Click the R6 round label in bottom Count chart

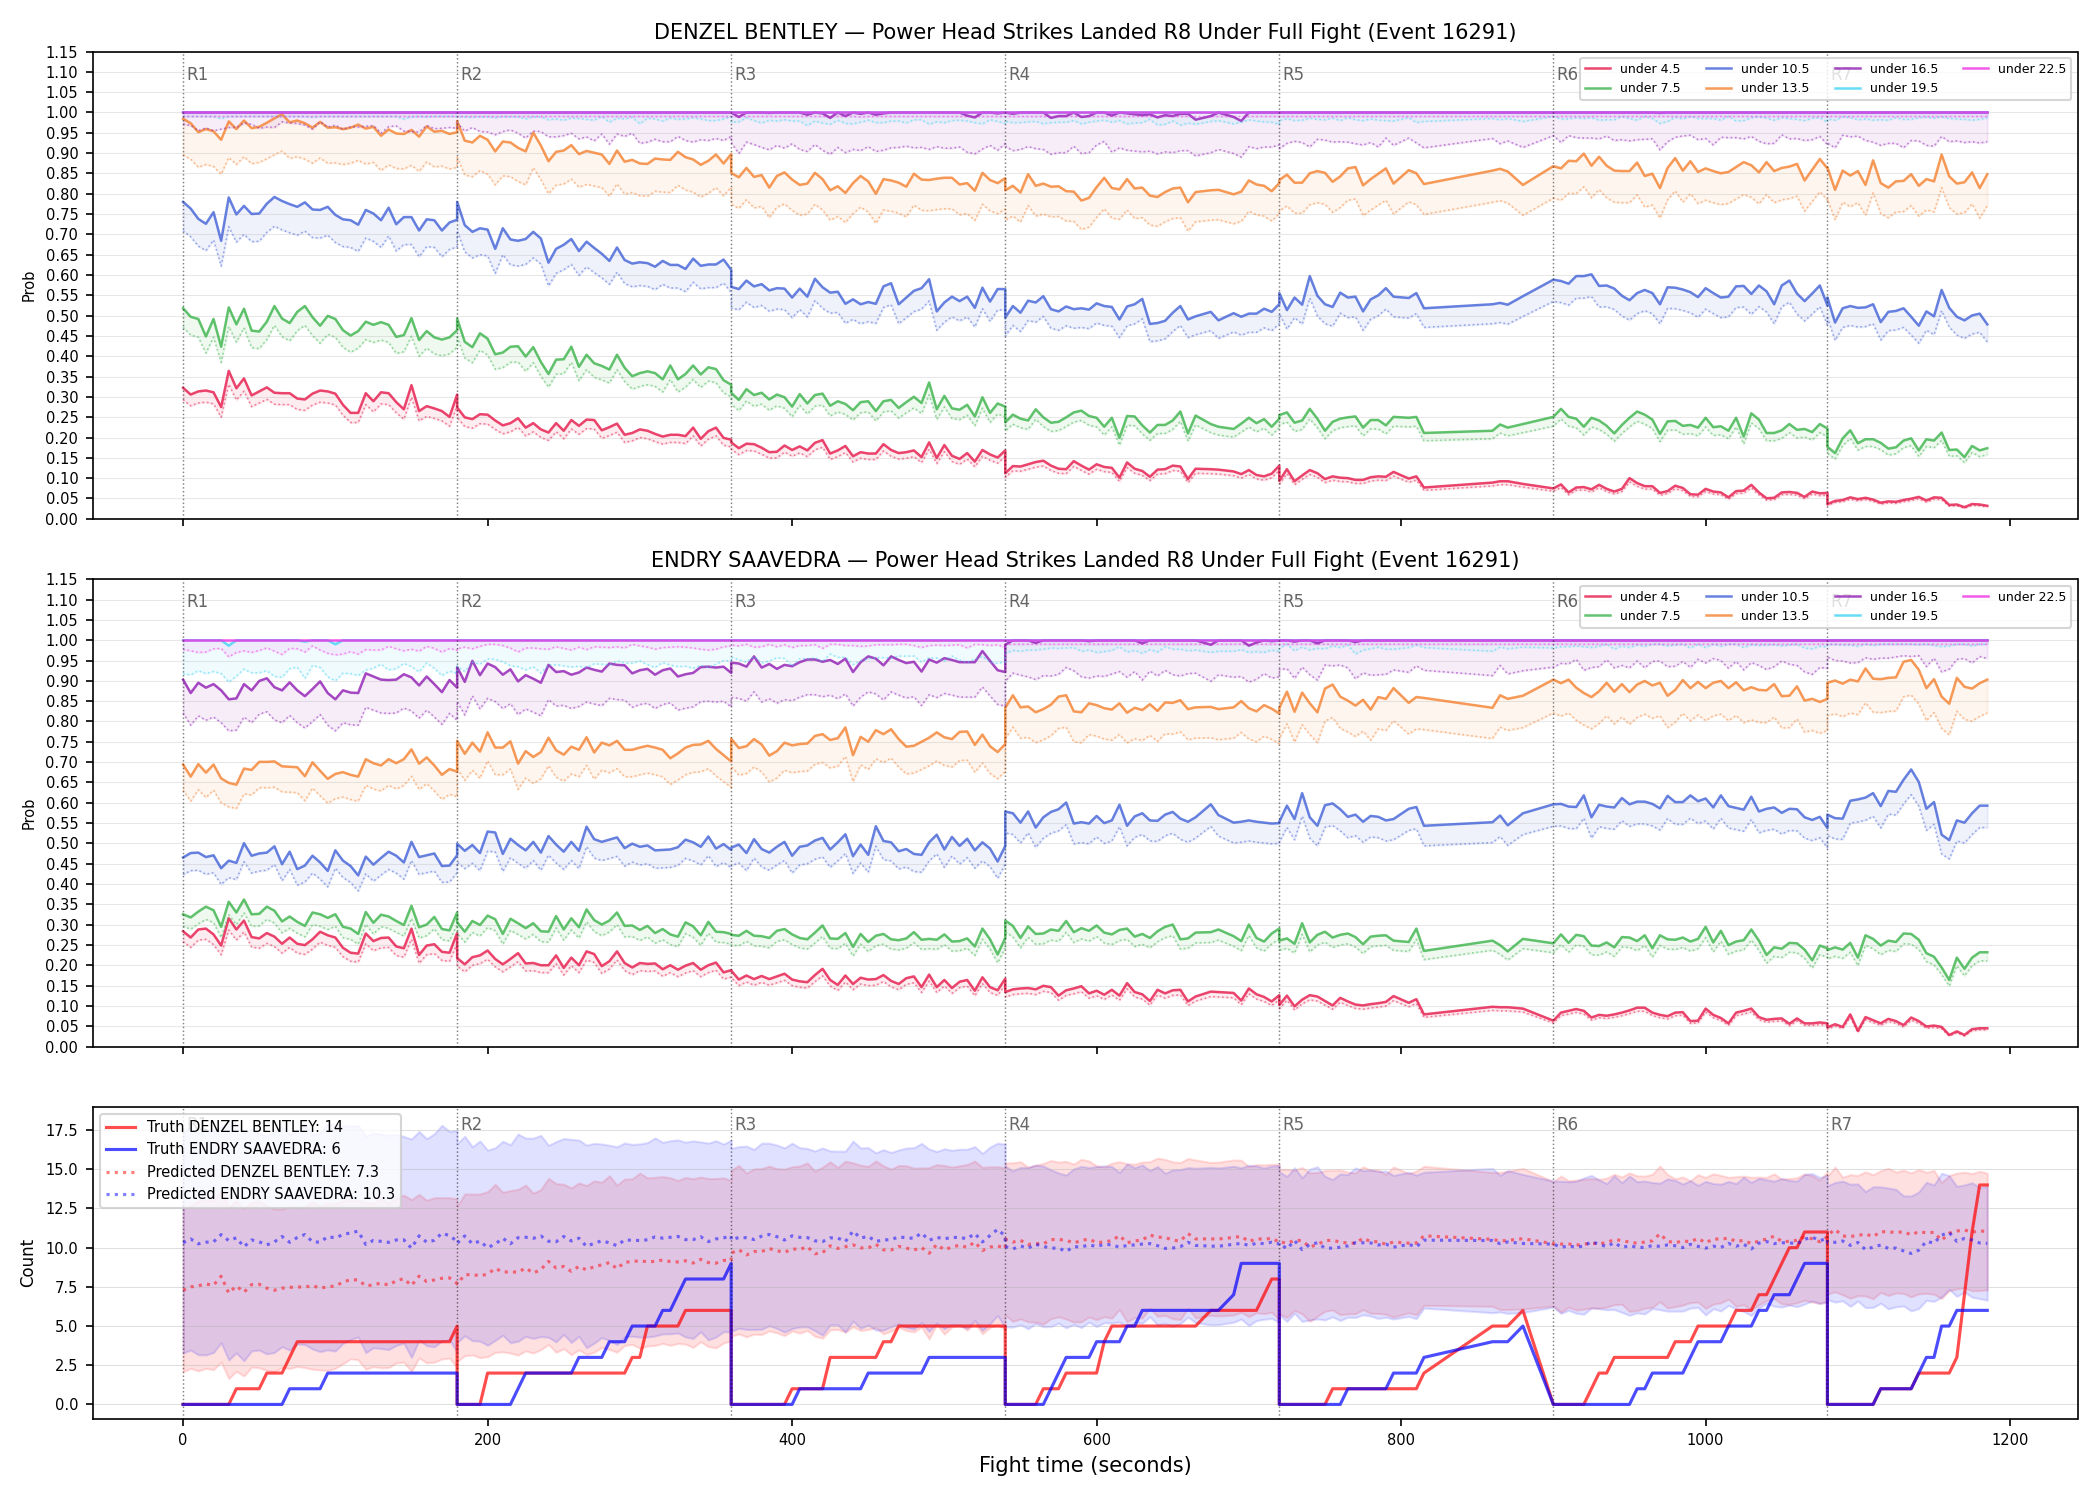1567,1124
